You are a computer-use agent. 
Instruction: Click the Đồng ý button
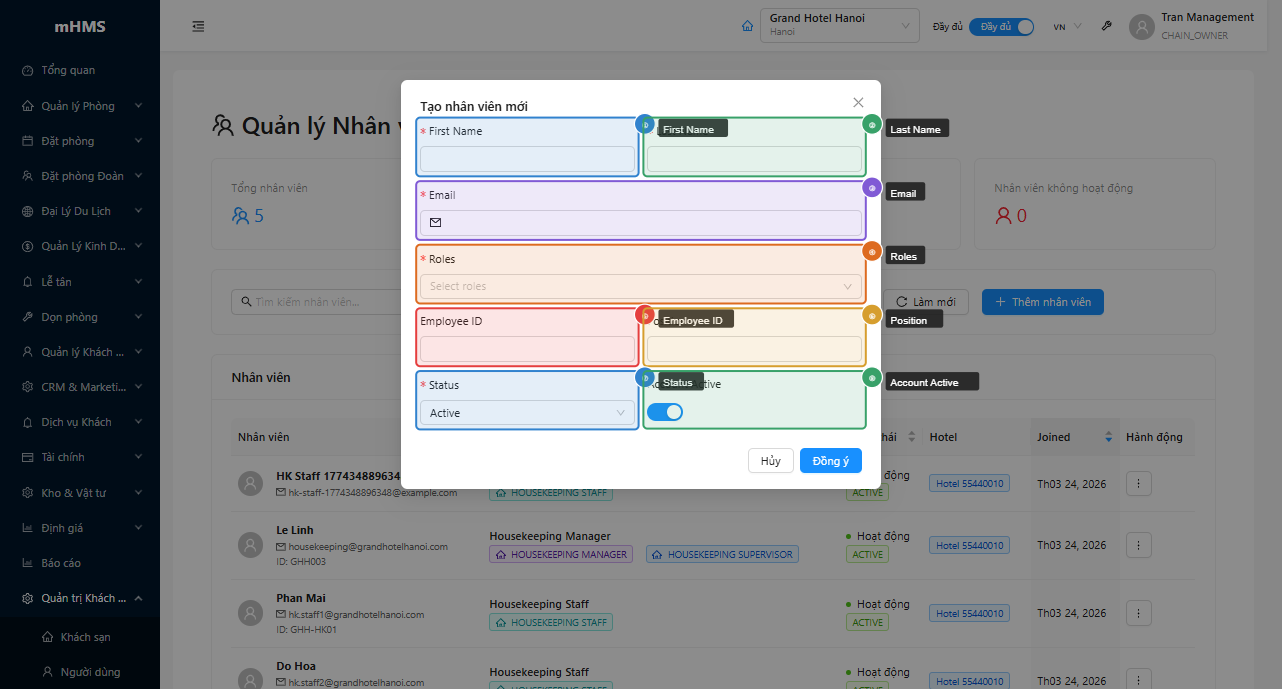830,461
